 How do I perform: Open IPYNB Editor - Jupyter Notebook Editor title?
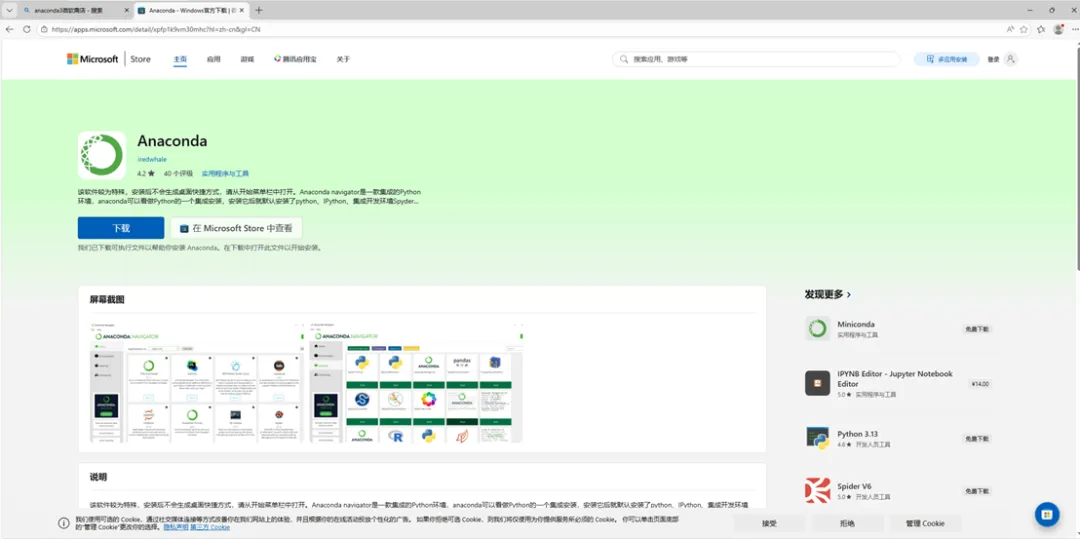[895, 379]
